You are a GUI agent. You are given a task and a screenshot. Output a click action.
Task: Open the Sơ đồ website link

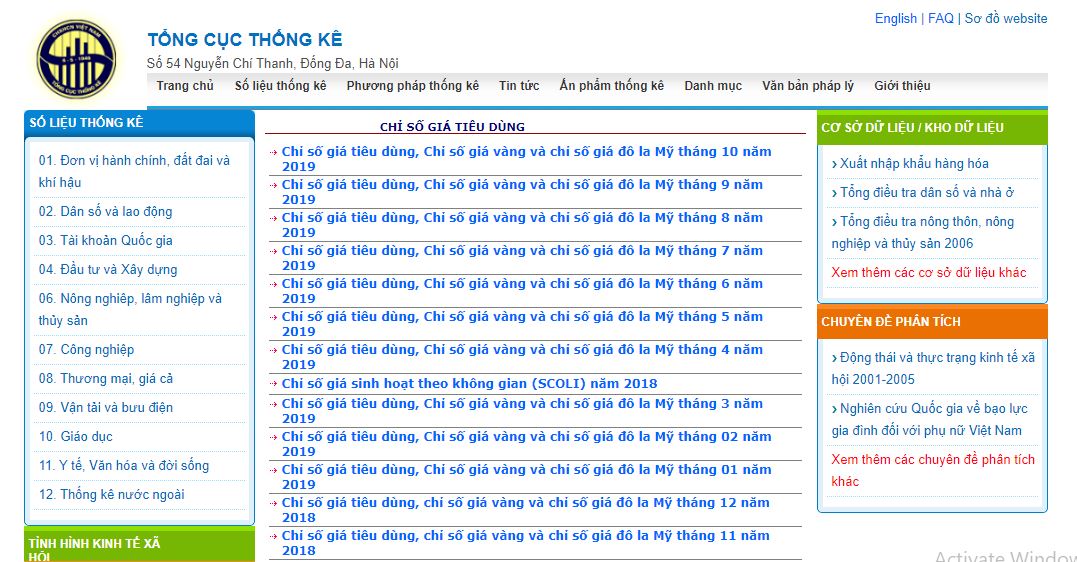[1005, 18]
